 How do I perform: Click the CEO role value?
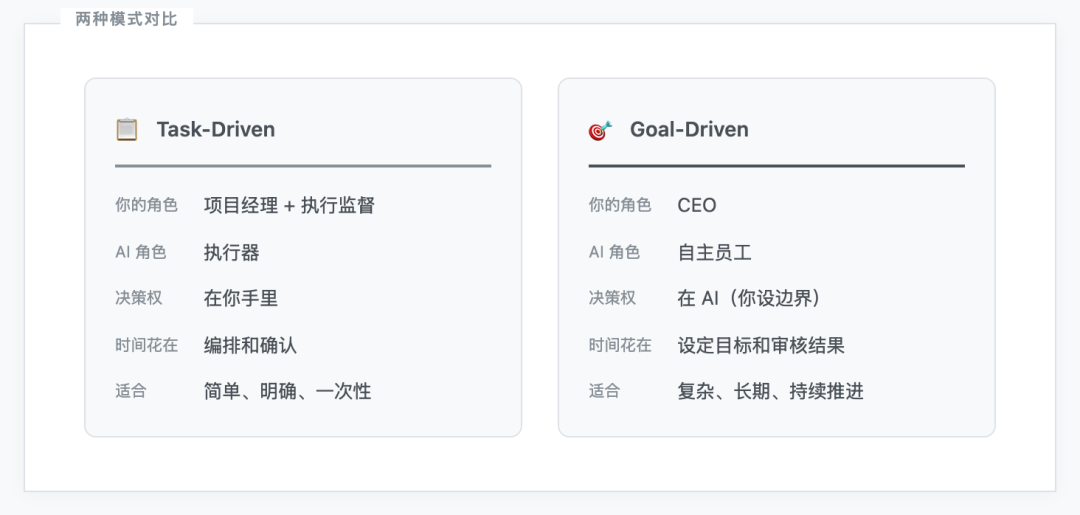pos(697,205)
